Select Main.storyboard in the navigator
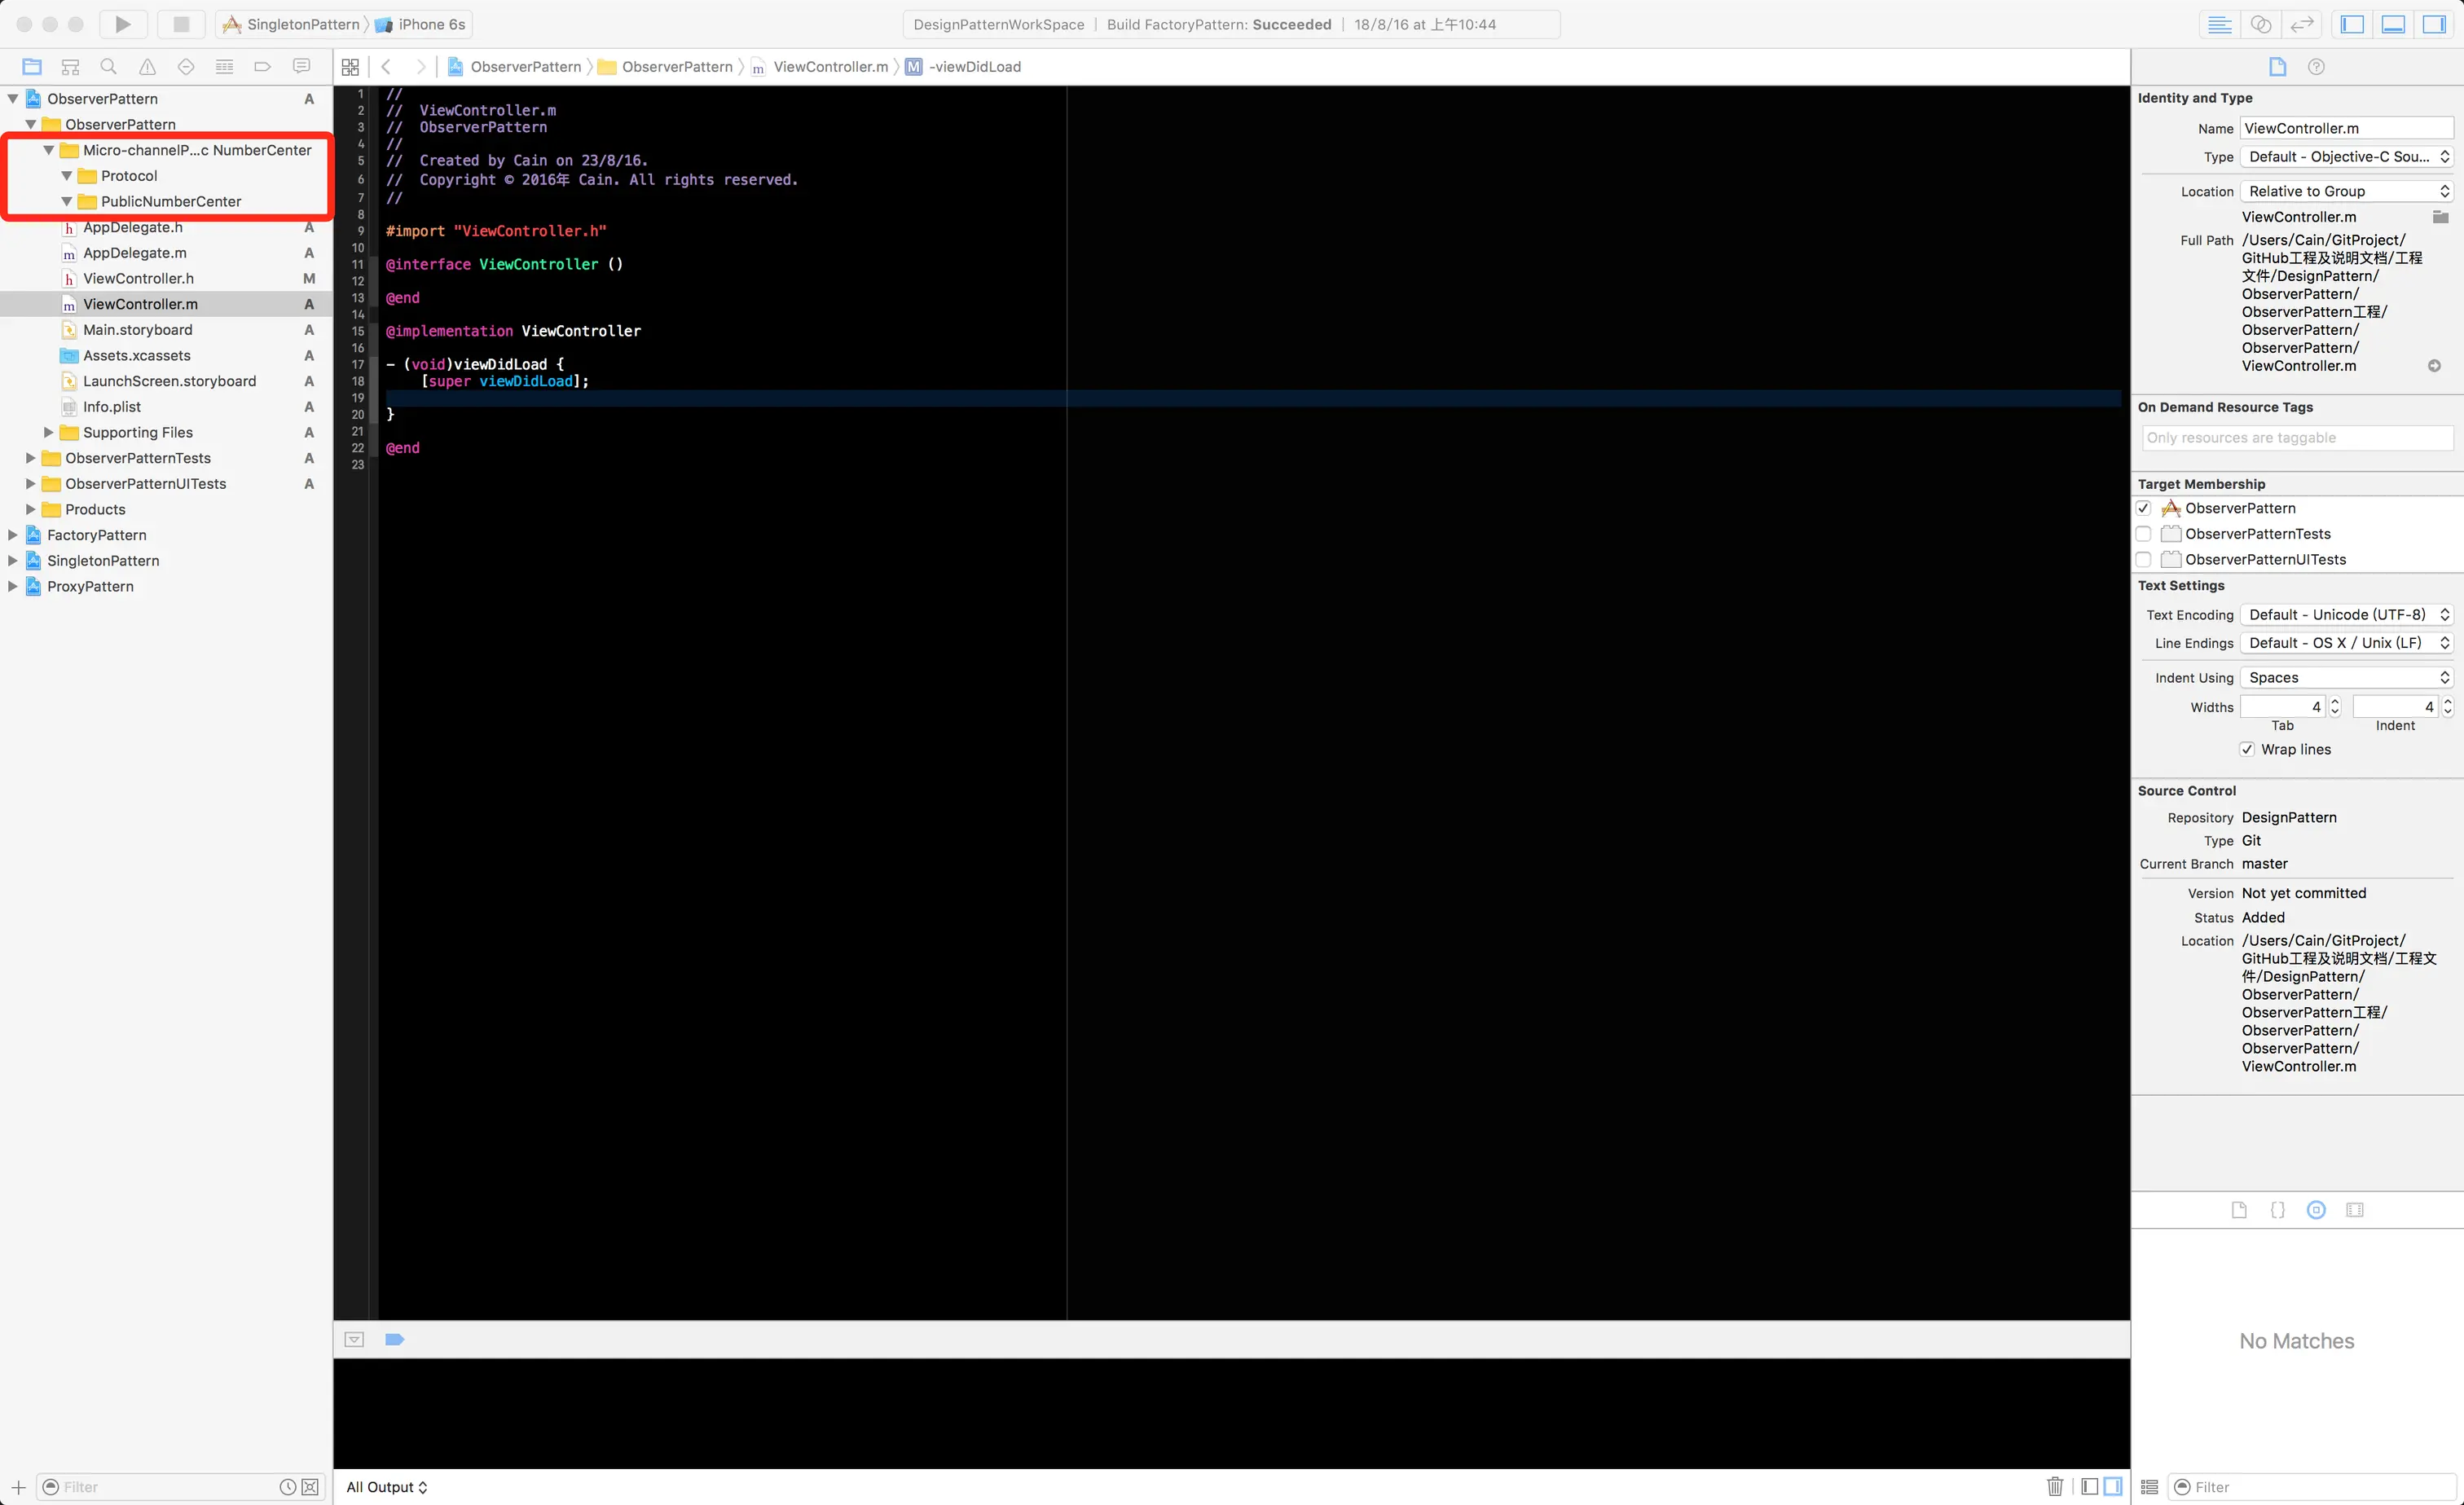2464x1505 pixels. [138, 330]
